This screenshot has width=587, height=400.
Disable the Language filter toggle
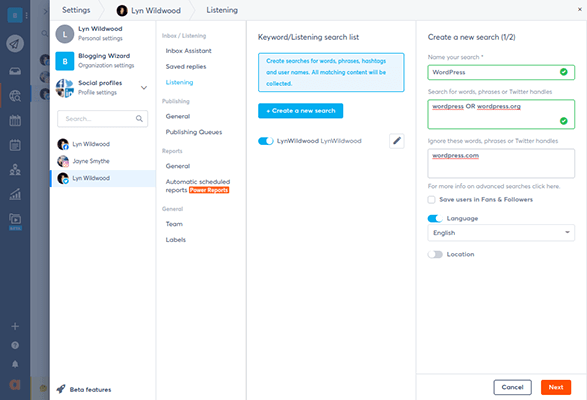point(435,218)
